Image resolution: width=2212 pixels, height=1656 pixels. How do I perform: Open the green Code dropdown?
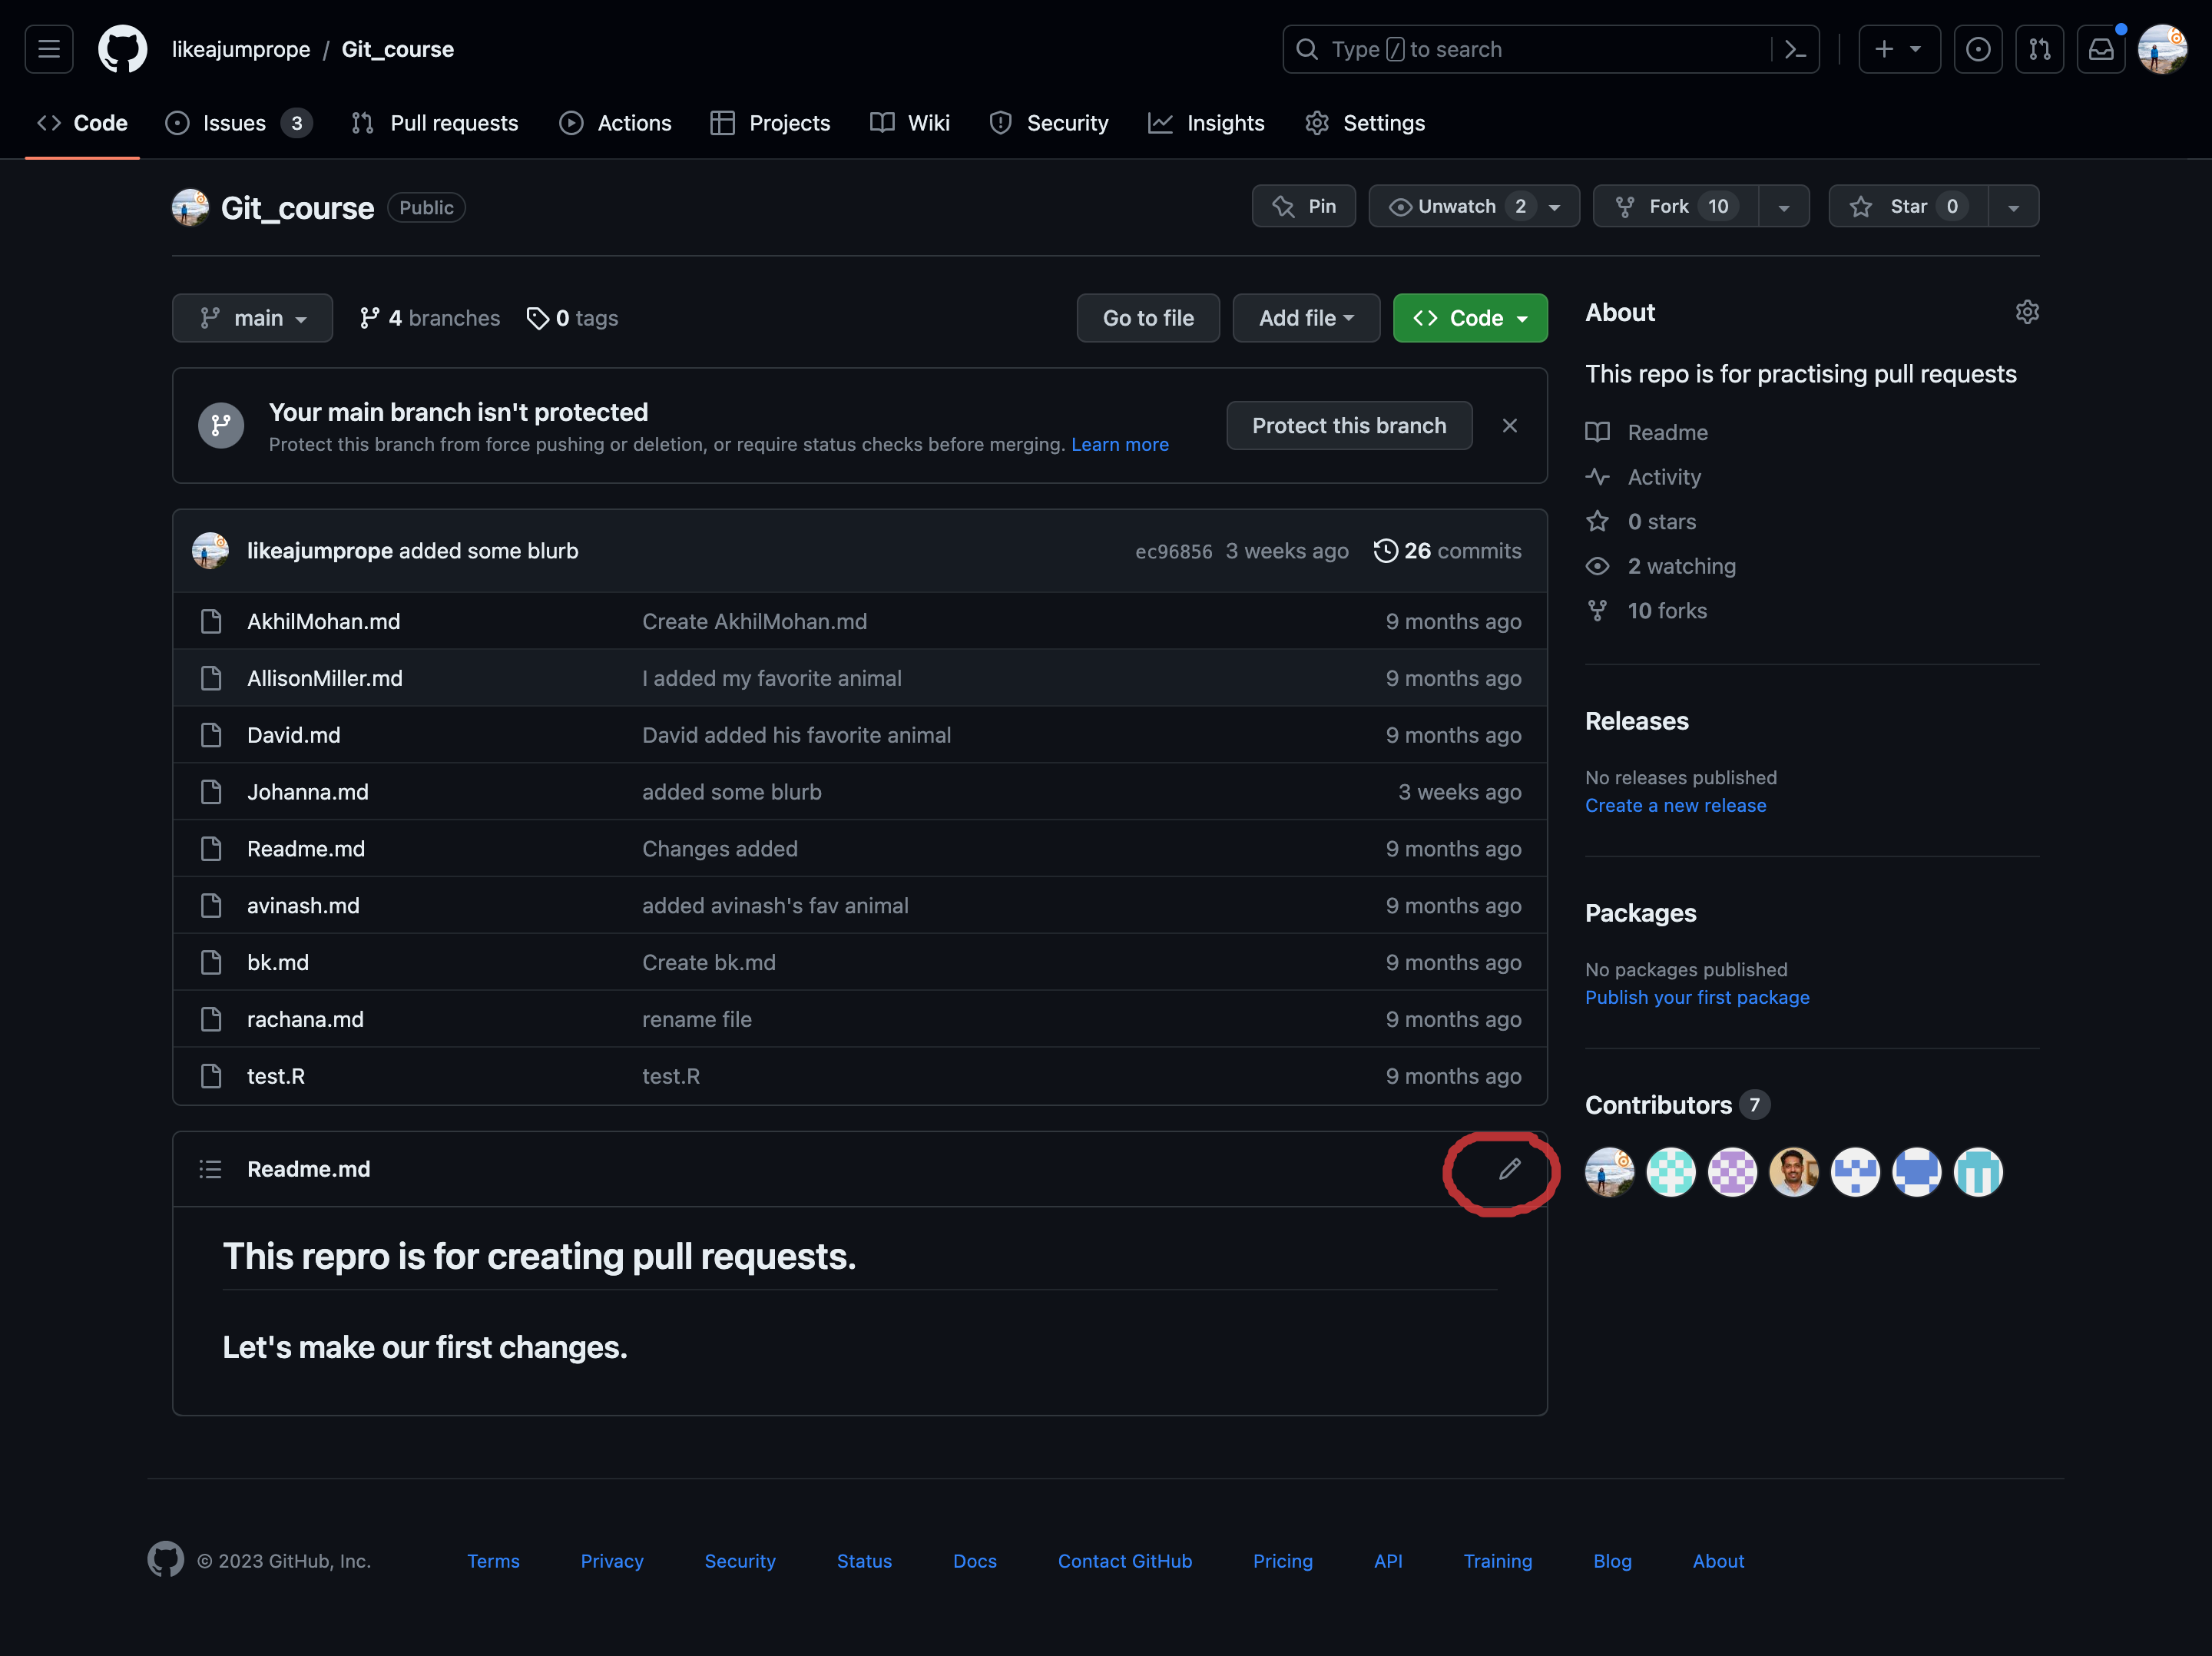[1470, 318]
